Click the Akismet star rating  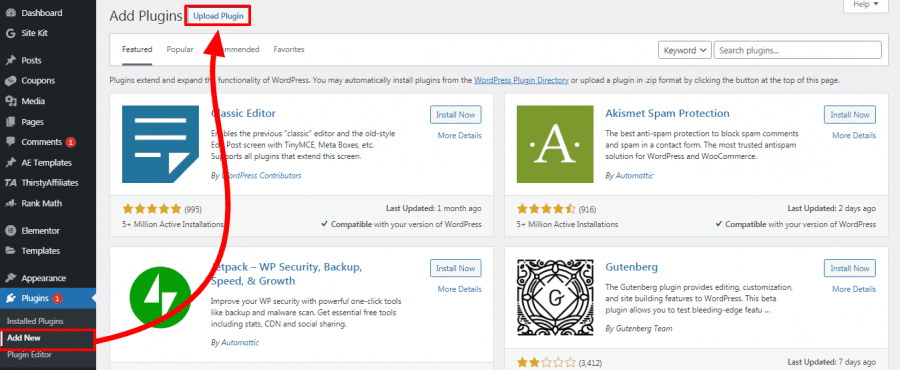click(546, 209)
